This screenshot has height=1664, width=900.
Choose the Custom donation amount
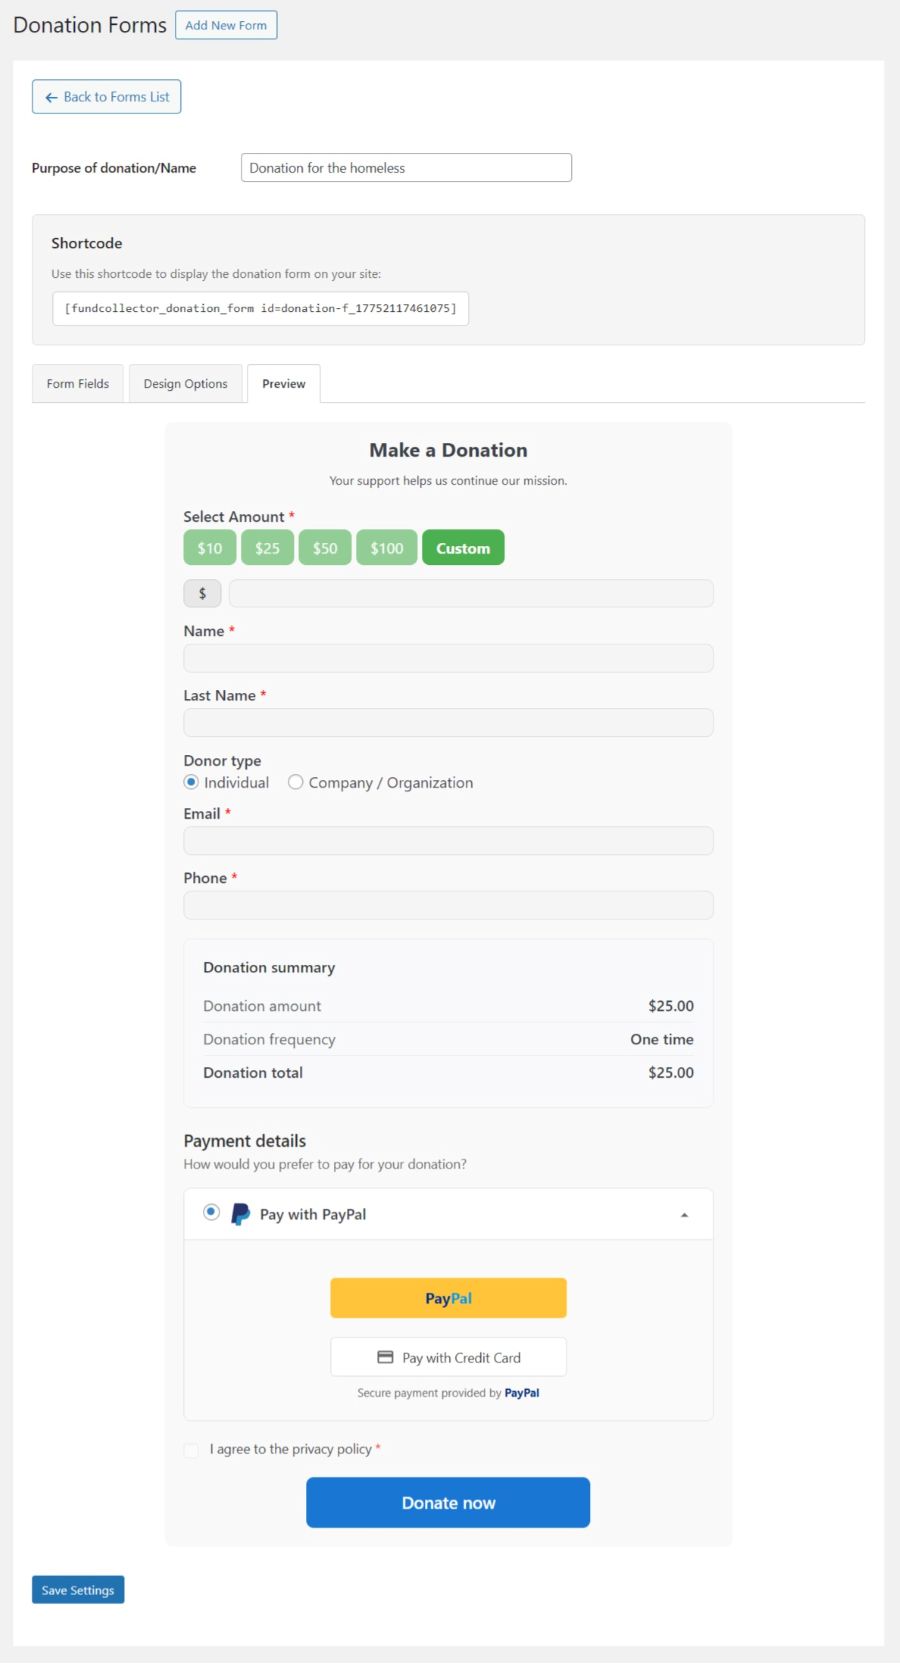pyautogui.click(x=463, y=547)
